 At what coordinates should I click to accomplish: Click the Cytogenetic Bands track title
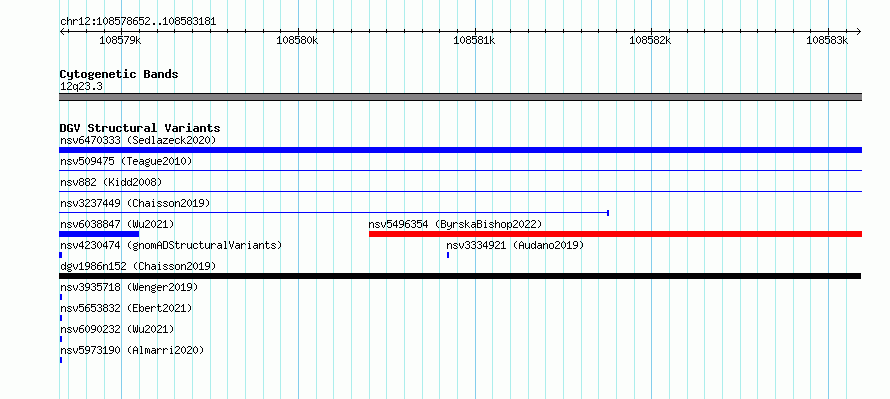pyautogui.click(x=119, y=74)
